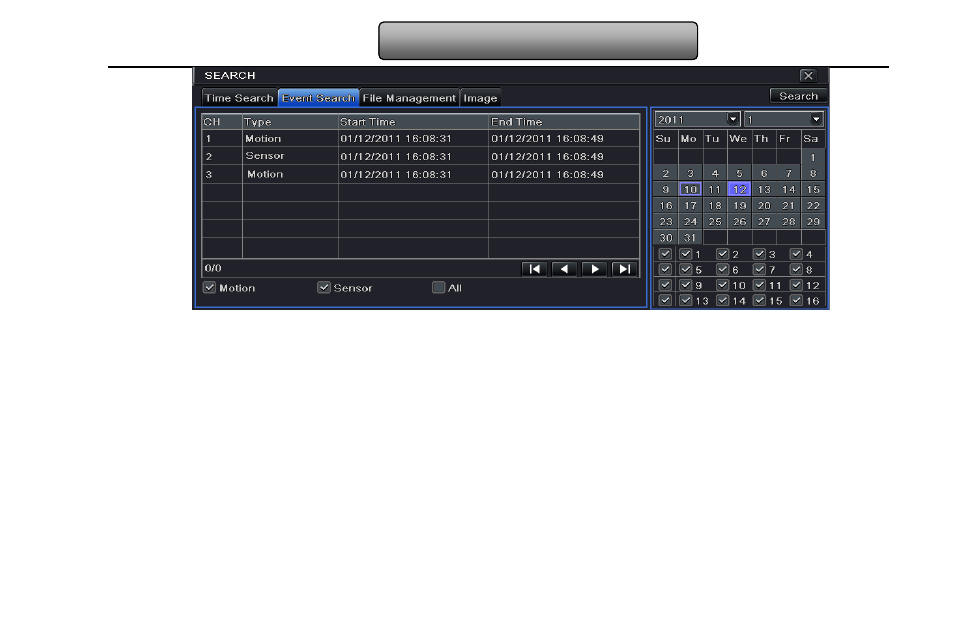This screenshot has height=636, width=955.
Task: Toggle channel 14 checkbox
Action: [723, 300]
